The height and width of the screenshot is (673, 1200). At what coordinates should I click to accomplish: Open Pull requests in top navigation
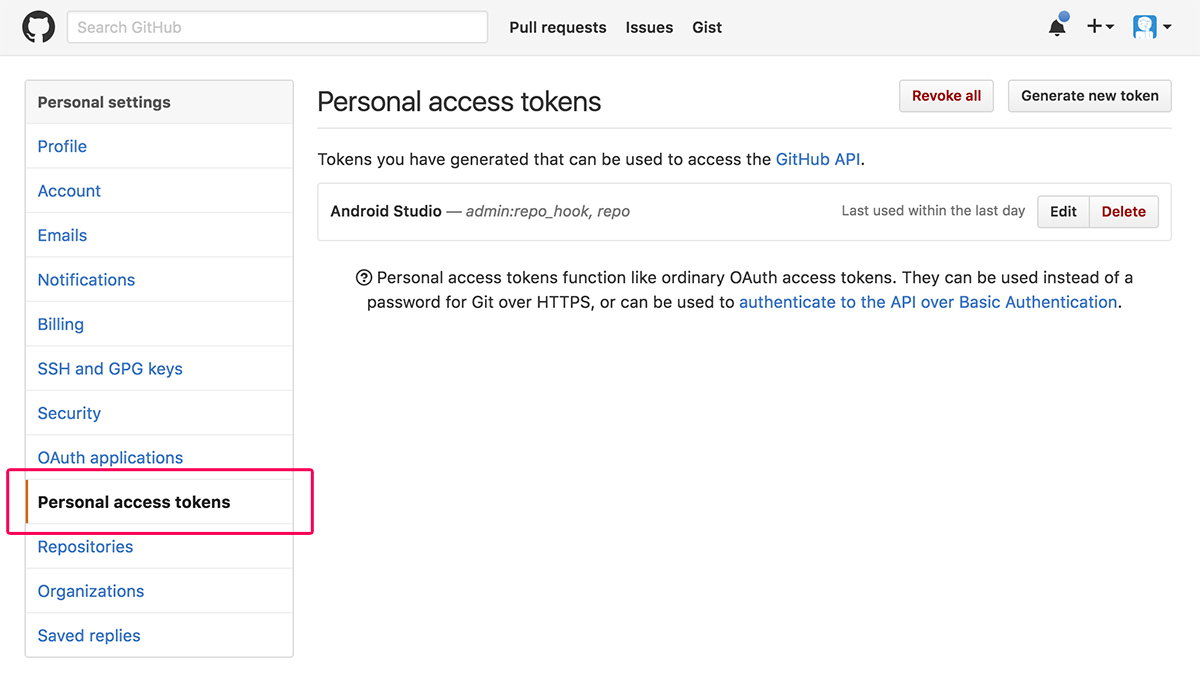pos(558,27)
